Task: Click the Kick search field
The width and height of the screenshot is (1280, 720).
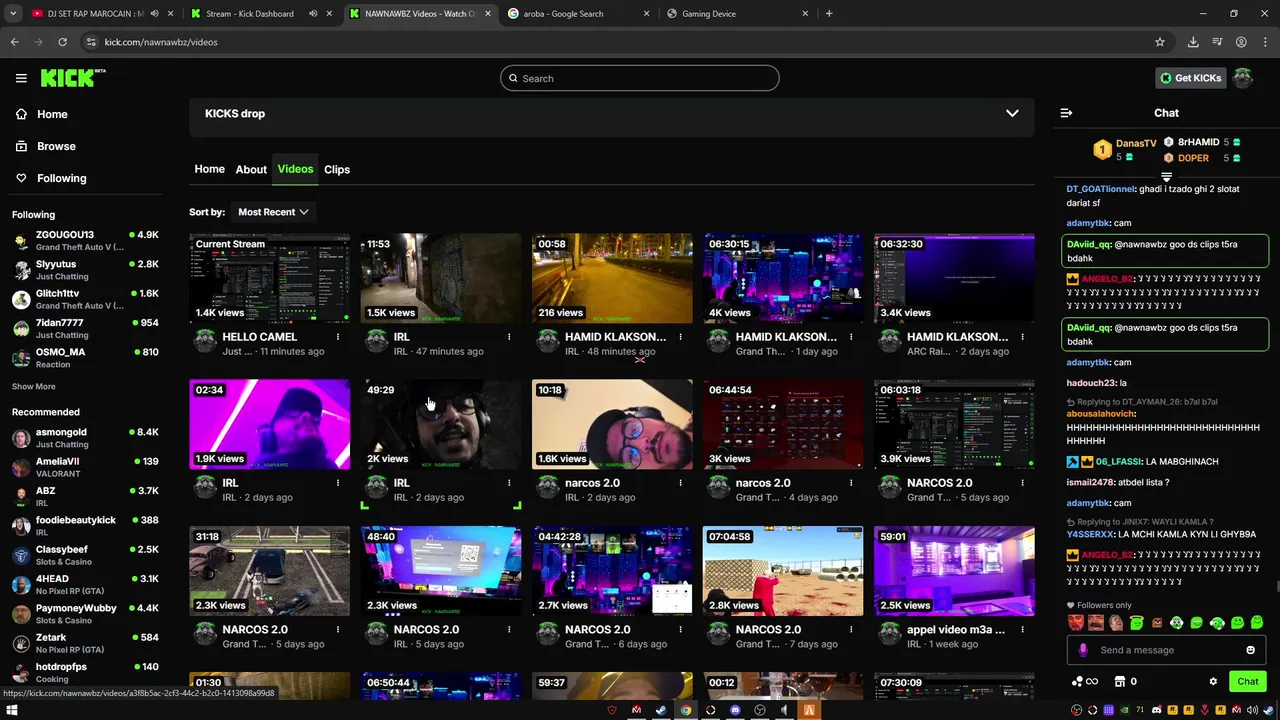Action: click(x=640, y=78)
